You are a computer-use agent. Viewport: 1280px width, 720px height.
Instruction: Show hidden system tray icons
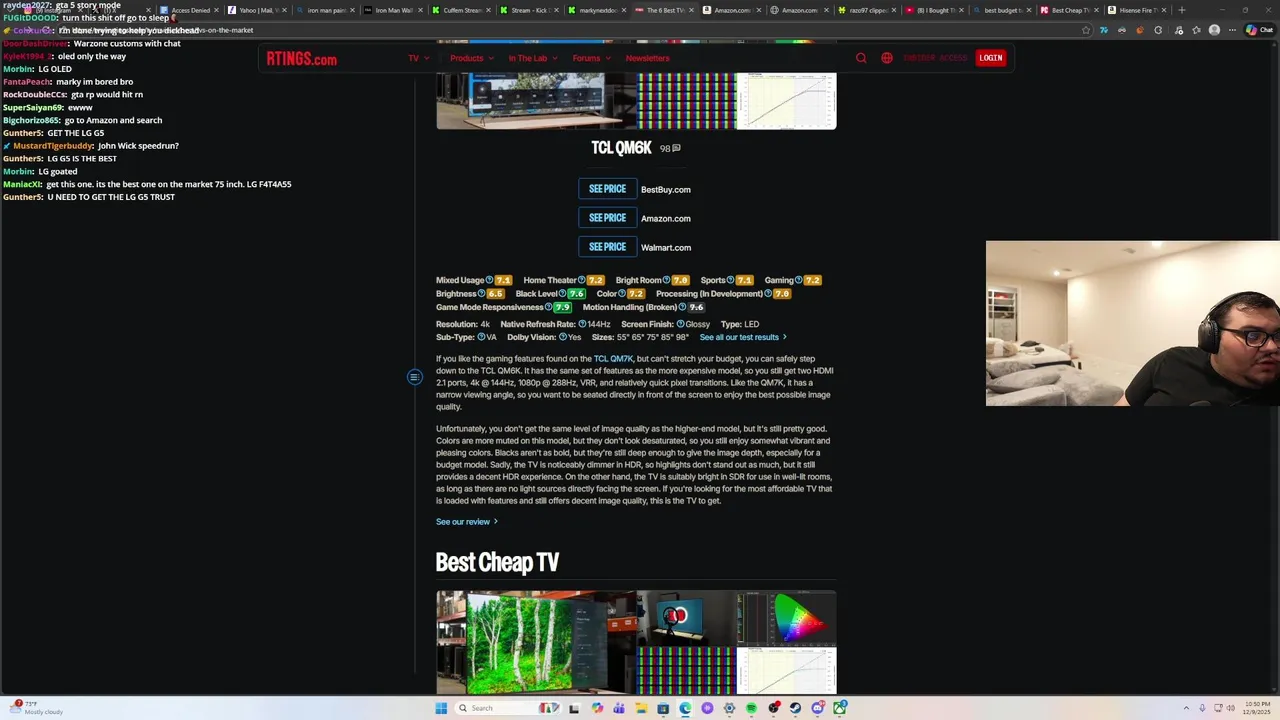[1187, 708]
